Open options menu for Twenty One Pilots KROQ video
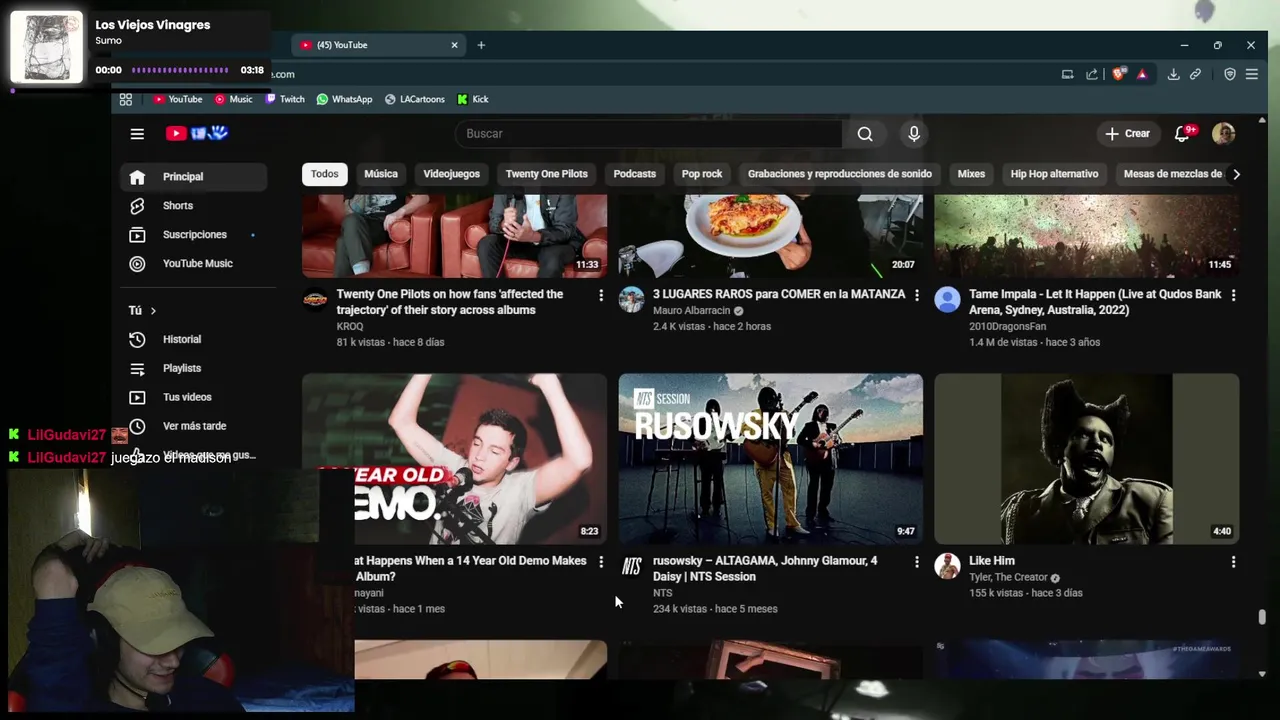Screen dimensions: 1280x720 [601, 295]
